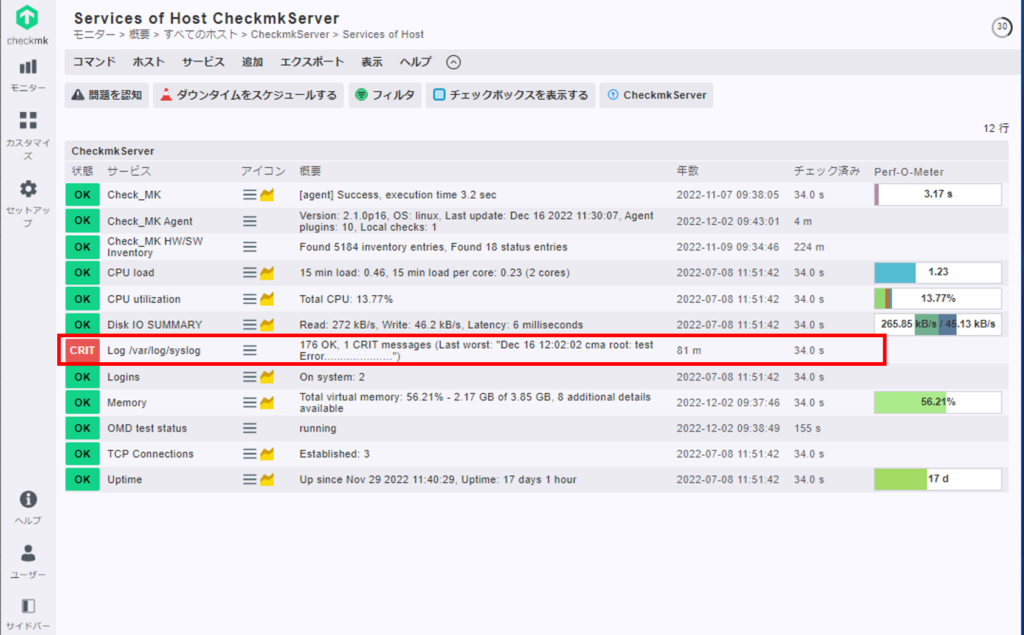Open the User (ユーザー) sidebar menu
This screenshot has width=1024, height=635.
(27, 562)
